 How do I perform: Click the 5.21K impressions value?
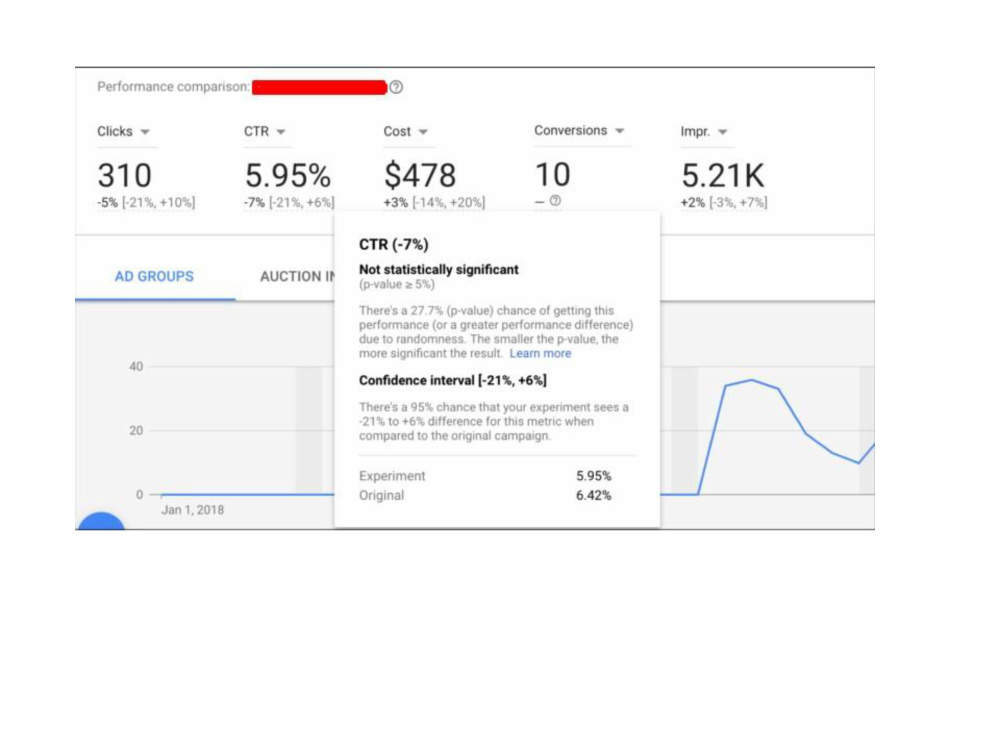[723, 175]
